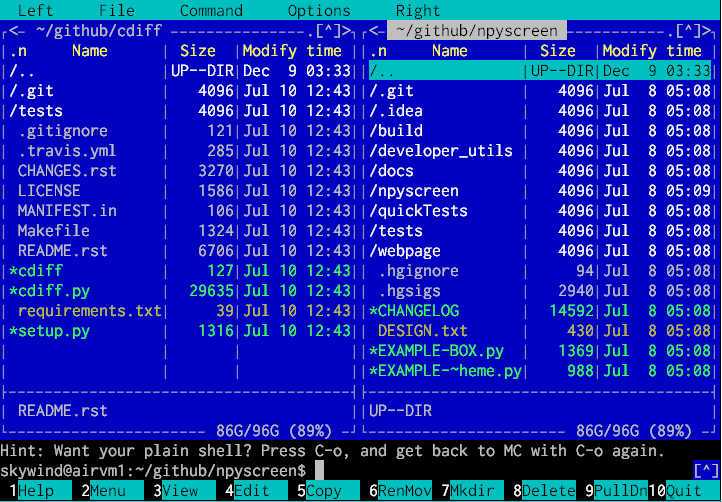Select *cdiff executable file
722x502 pixels.
(180, 271)
